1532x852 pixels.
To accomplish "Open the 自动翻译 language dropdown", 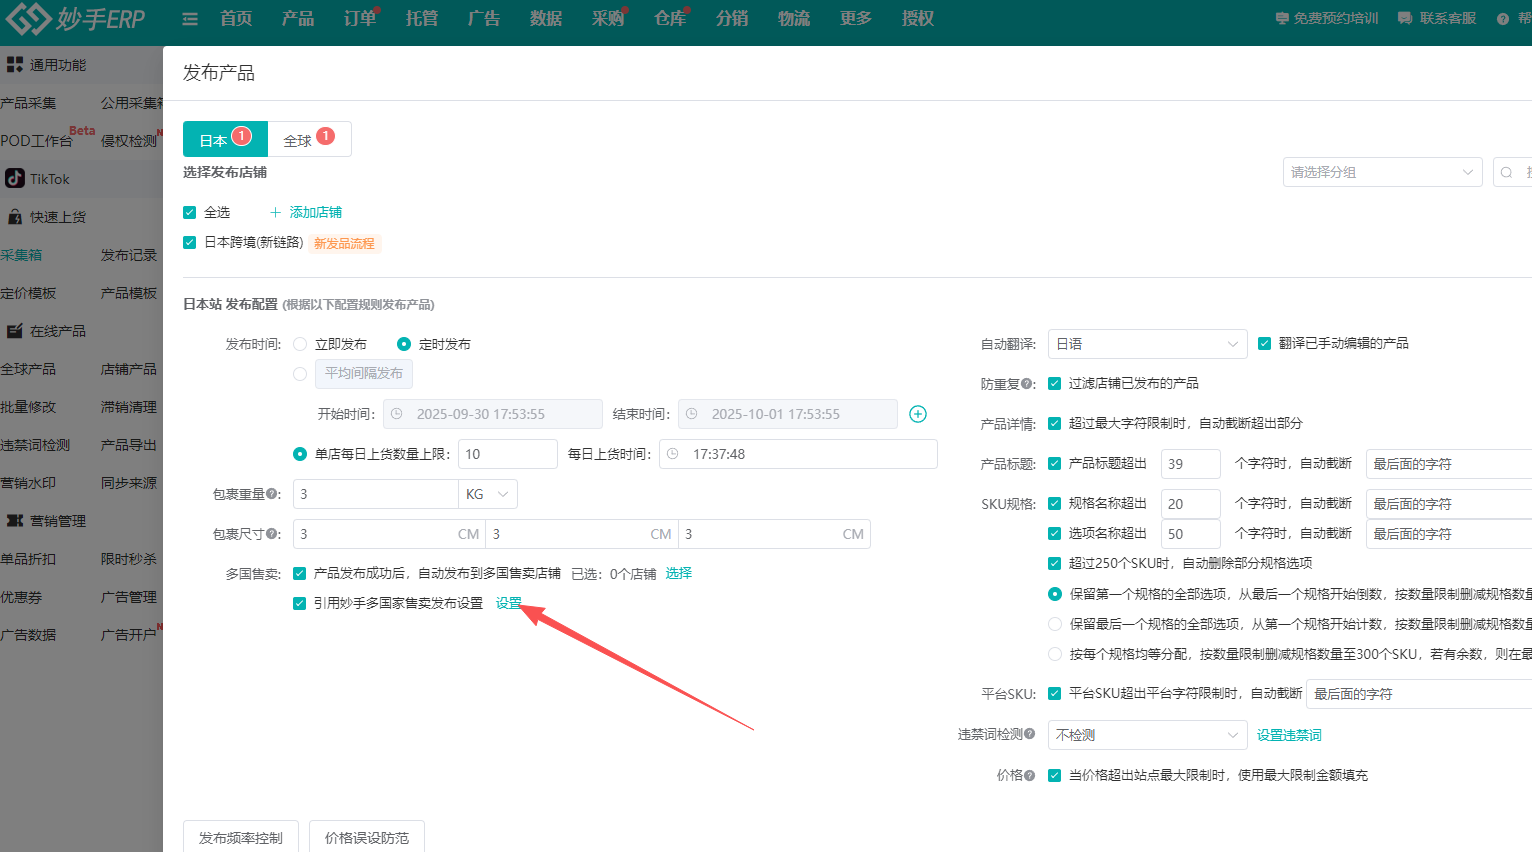I will pyautogui.click(x=1147, y=343).
